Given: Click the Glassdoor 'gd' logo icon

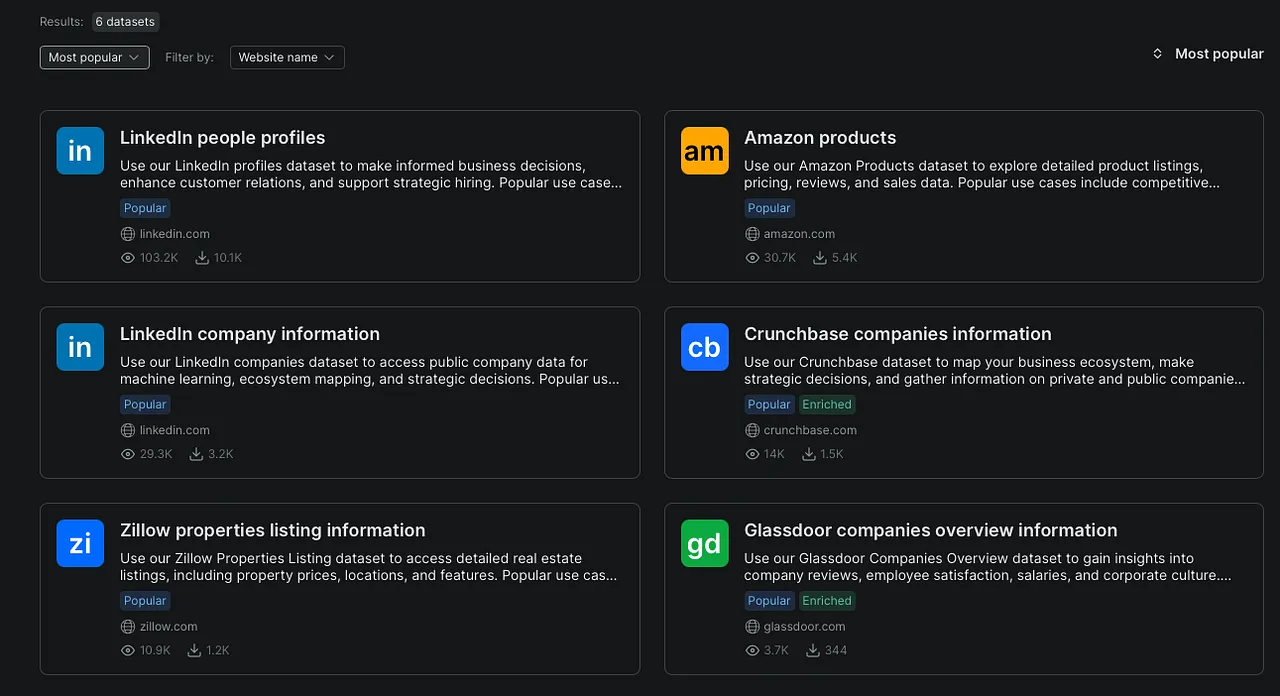Looking at the screenshot, I should (705, 543).
